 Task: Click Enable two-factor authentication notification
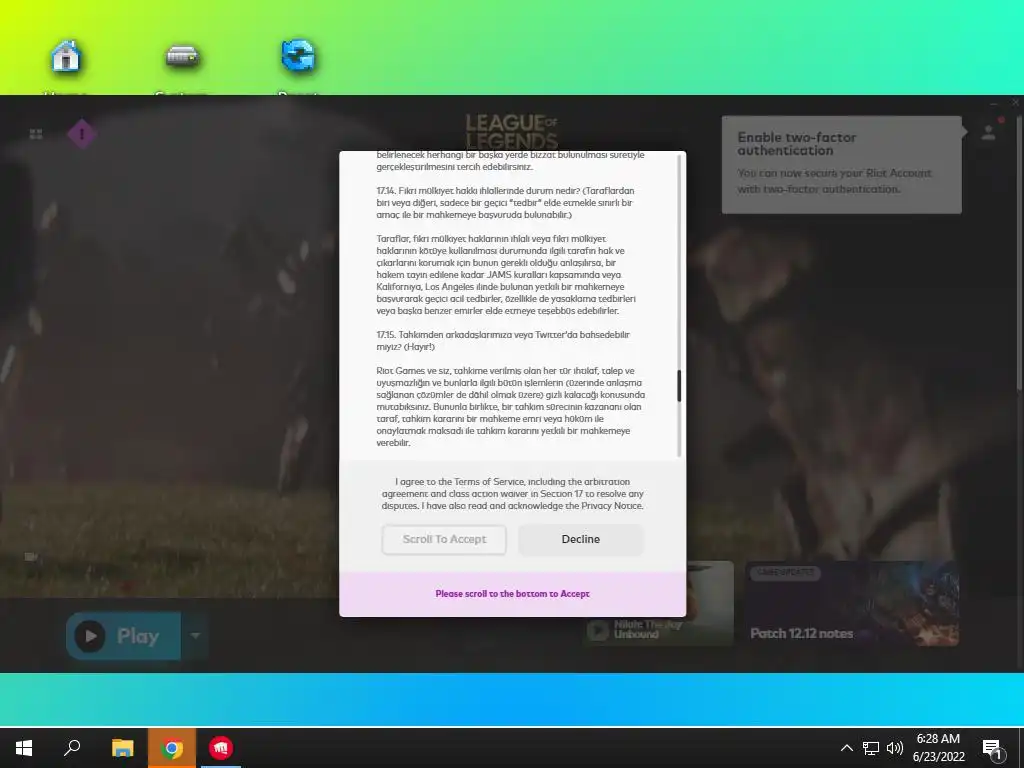tap(841, 165)
